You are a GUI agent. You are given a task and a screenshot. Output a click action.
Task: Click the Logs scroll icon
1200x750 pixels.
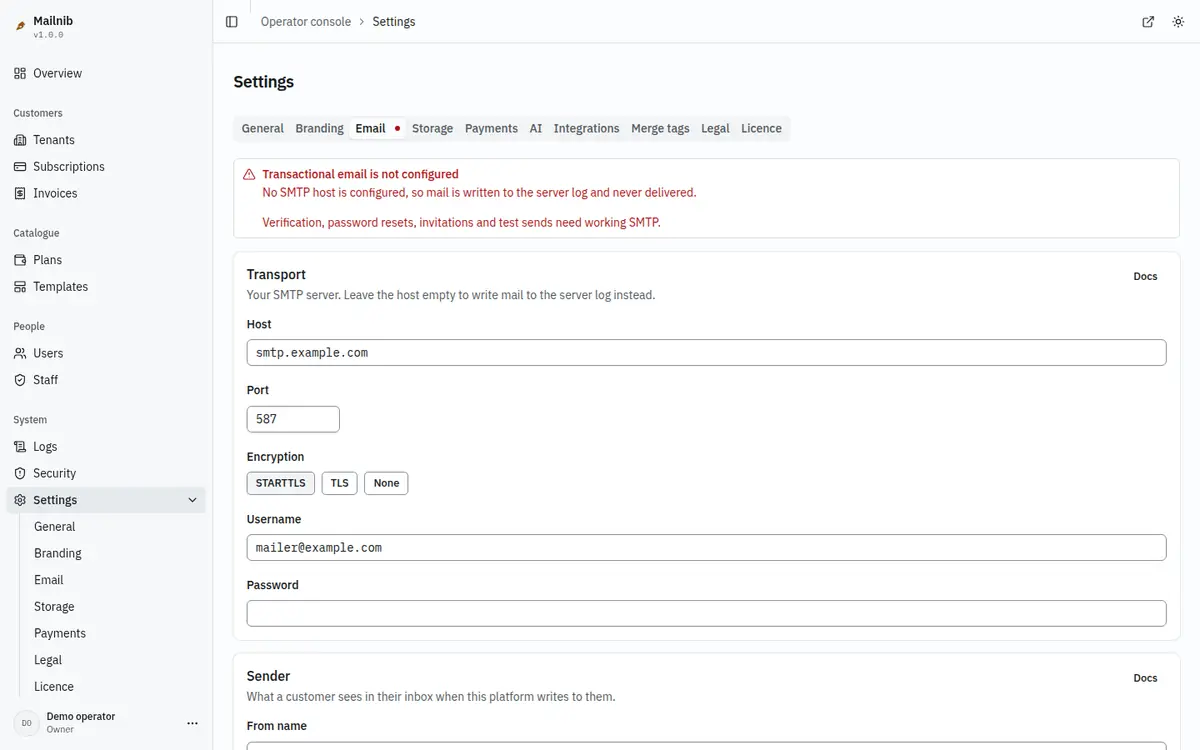click(20, 447)
